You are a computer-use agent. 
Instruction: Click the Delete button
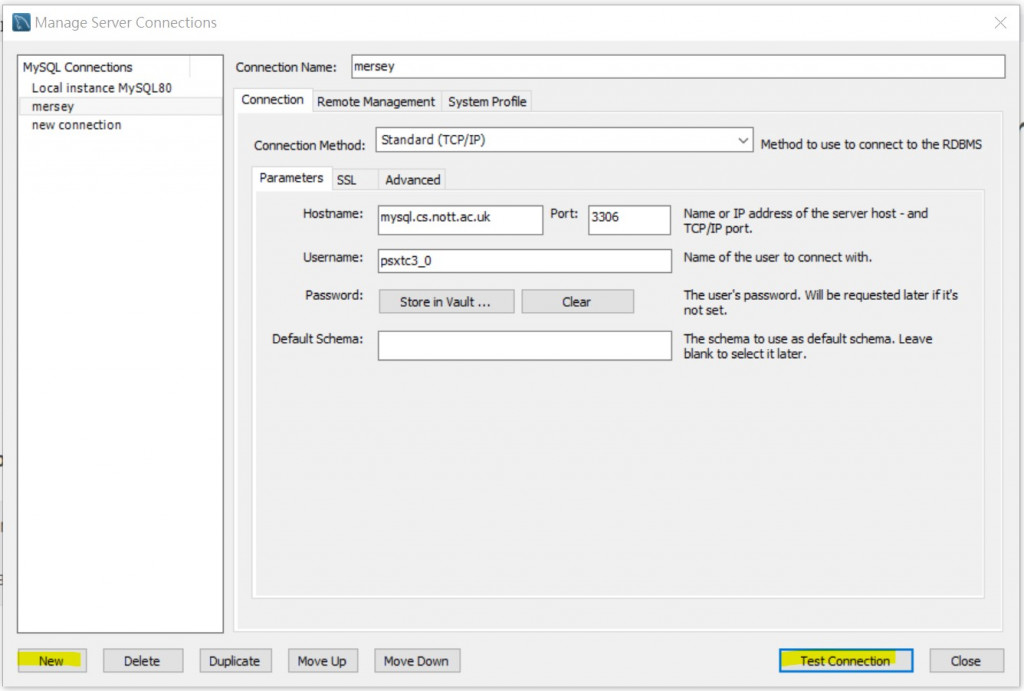tap(142, 661)
